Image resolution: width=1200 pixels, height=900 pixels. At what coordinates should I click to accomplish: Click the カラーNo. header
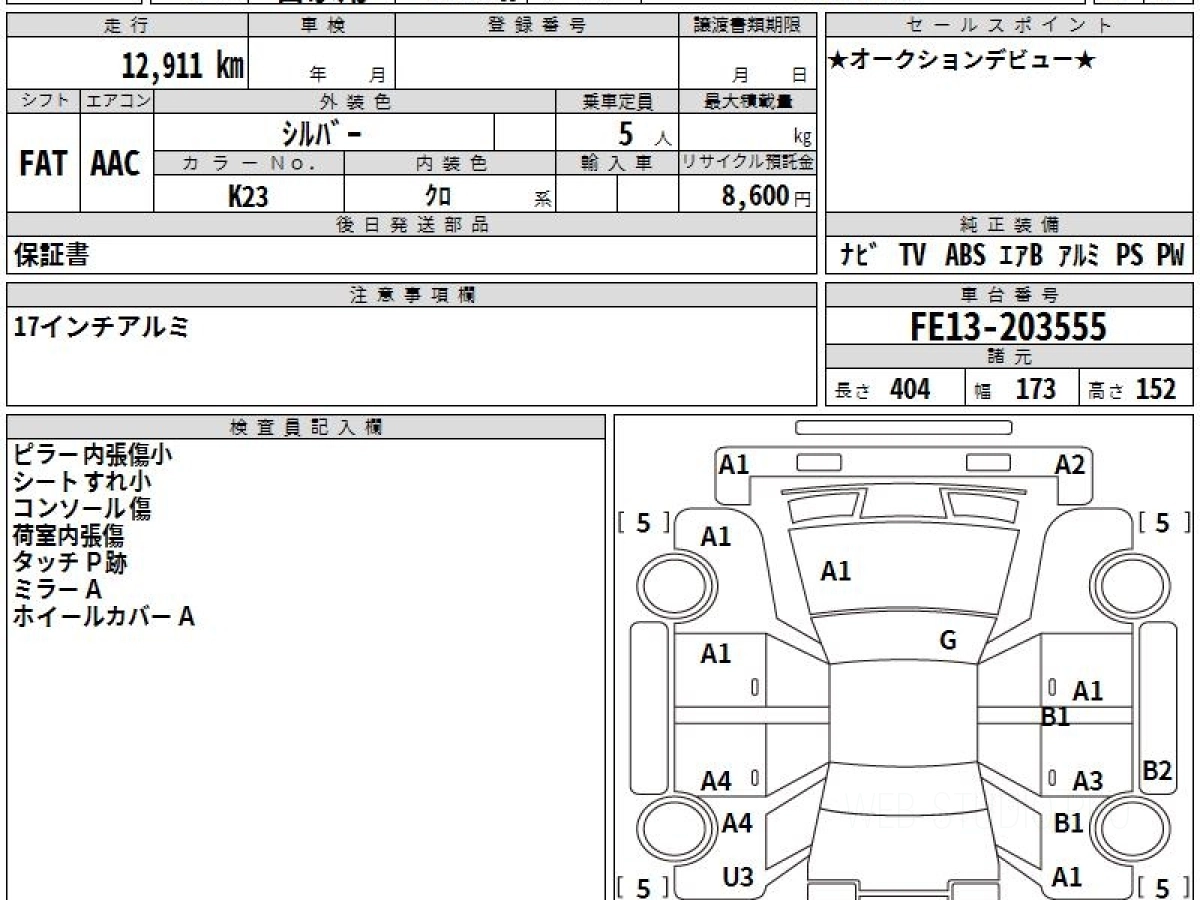tap(249, 164)
